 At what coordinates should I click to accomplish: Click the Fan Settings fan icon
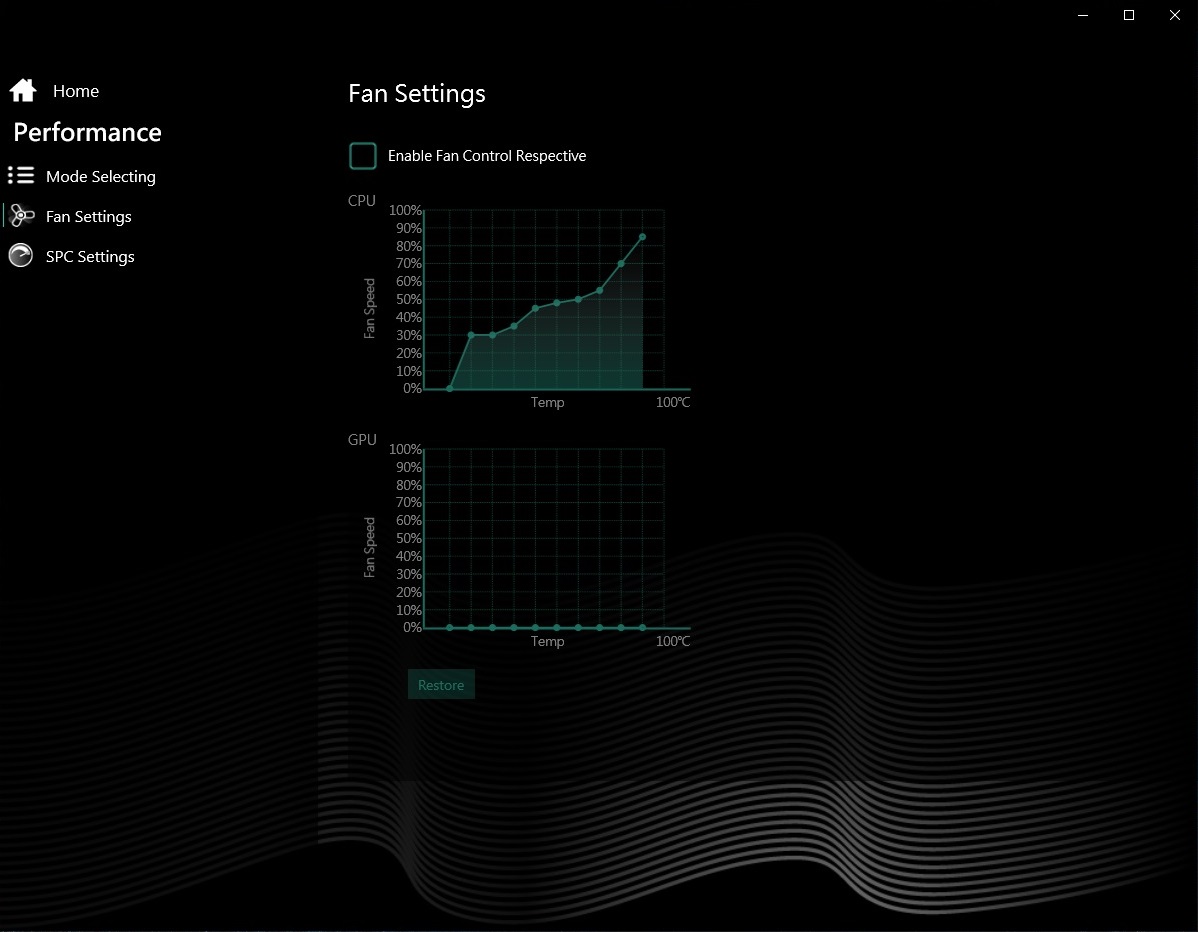click(x=21, y=216)
